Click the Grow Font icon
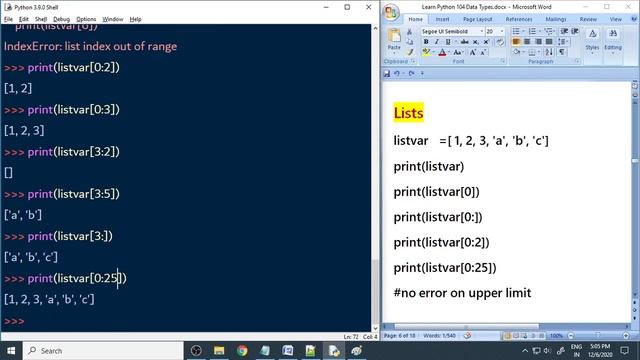The width and height of the screenshot is (640, 360). coord(473,52)
